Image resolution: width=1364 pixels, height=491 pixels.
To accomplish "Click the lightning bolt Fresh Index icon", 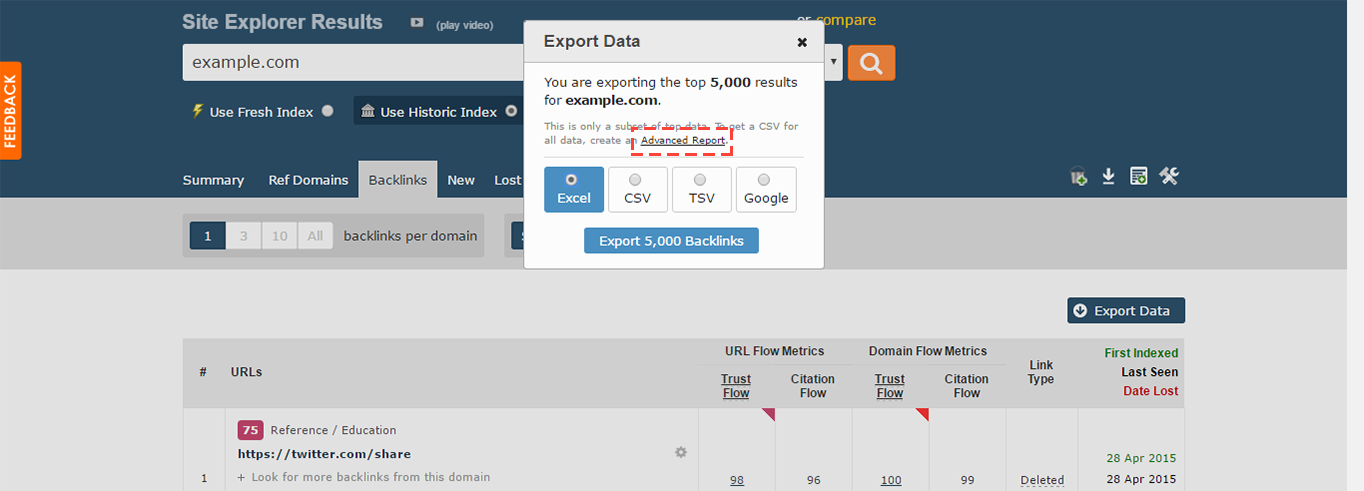I will [198, 111].
